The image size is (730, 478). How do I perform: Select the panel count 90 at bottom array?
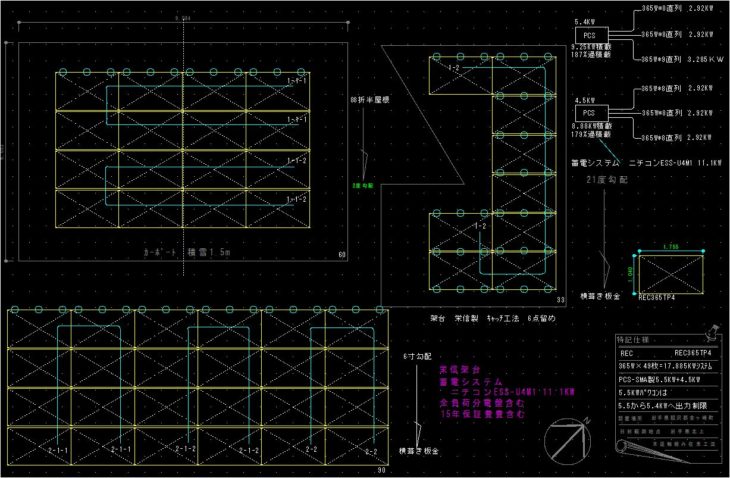click(381, 470)
